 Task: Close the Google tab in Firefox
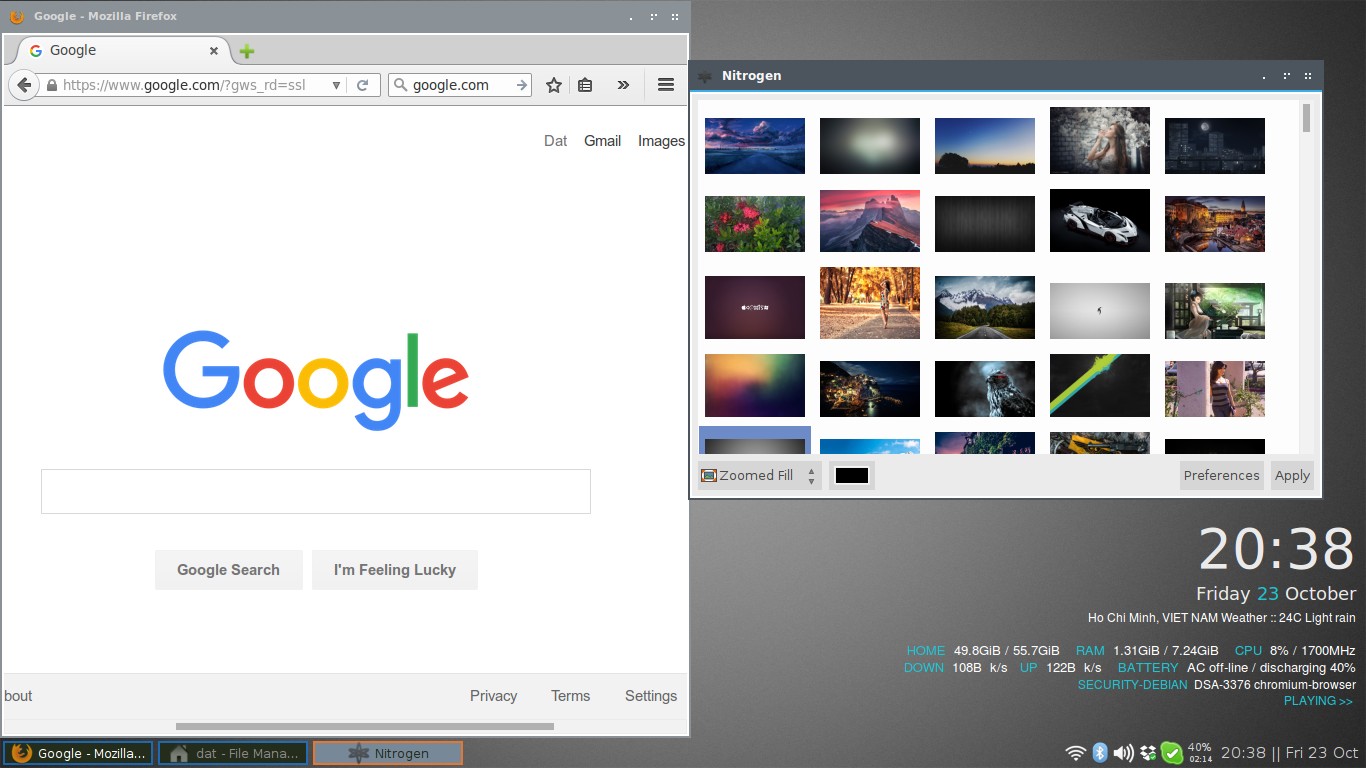[x=213, y=51]
